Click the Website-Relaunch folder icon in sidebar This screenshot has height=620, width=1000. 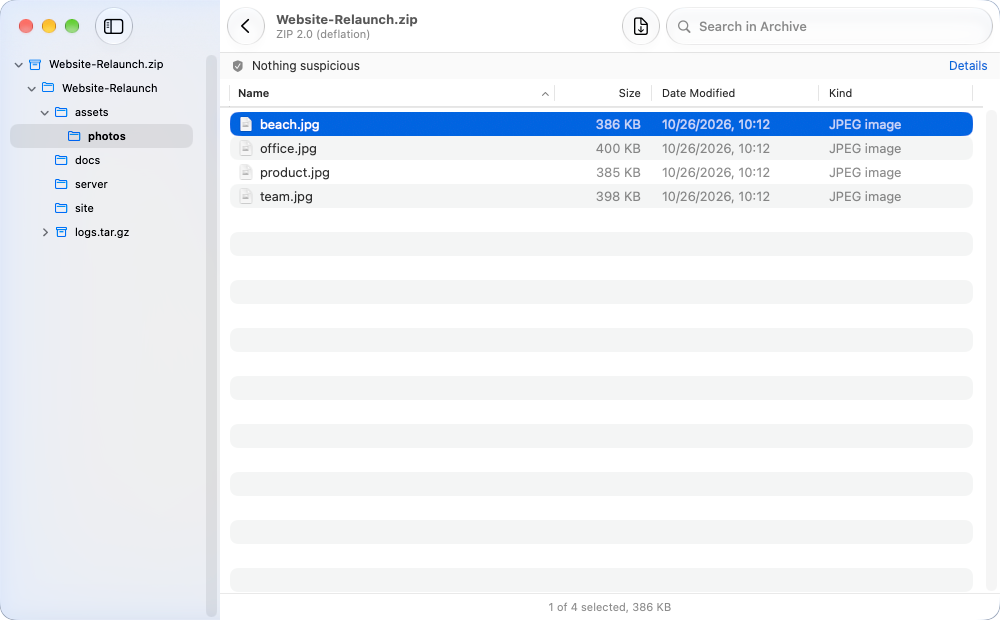(x=48, y=88)
